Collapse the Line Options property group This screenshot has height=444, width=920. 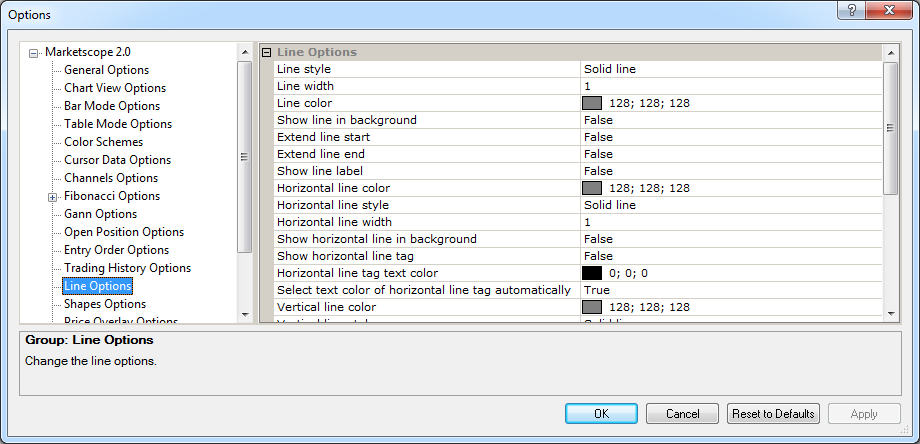267,52
